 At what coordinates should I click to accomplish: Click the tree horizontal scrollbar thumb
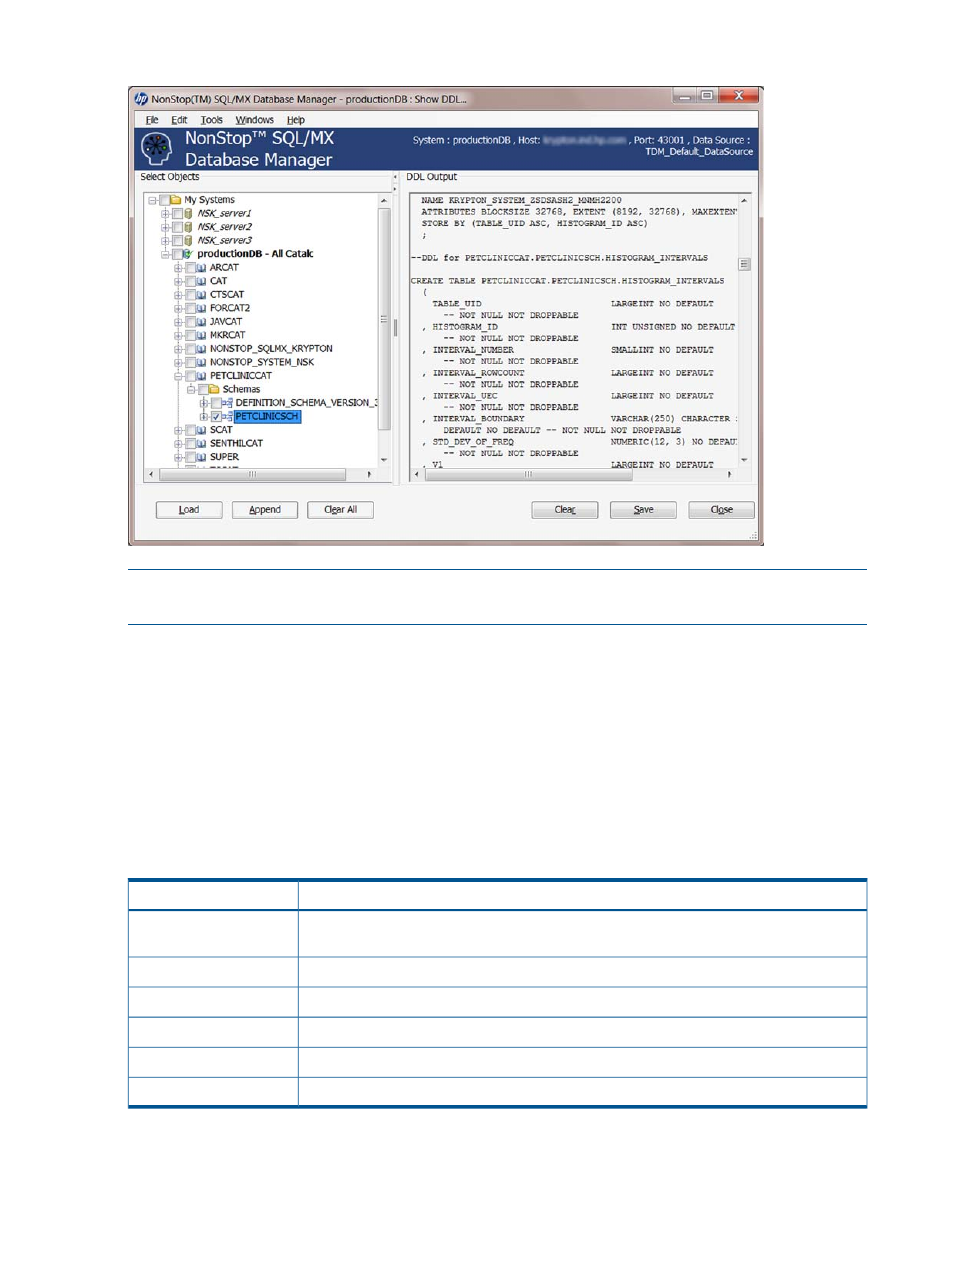pyautogui.click(x=252, y=475)
